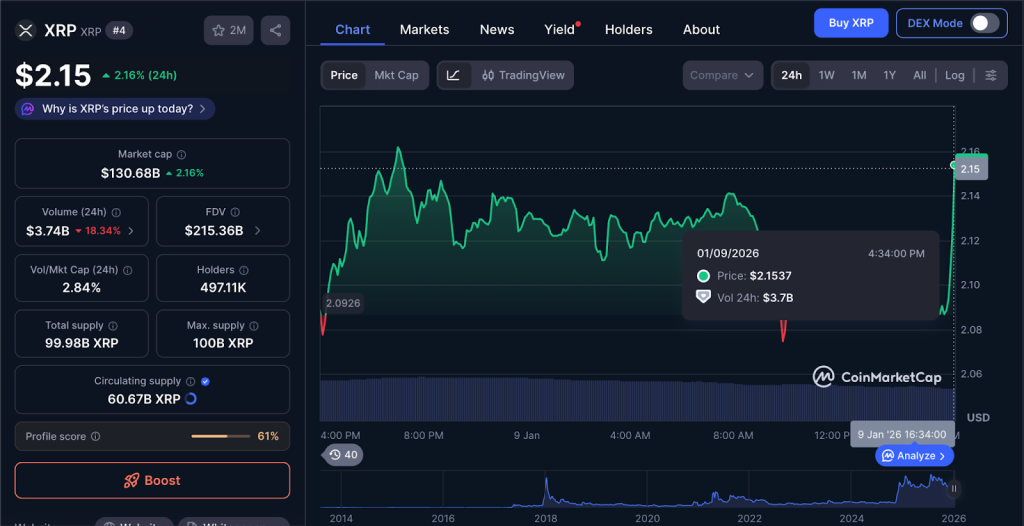This screenshot has height=526, width=1024.
Task: Click the Profile score progress bar
Action: [221, 437]
